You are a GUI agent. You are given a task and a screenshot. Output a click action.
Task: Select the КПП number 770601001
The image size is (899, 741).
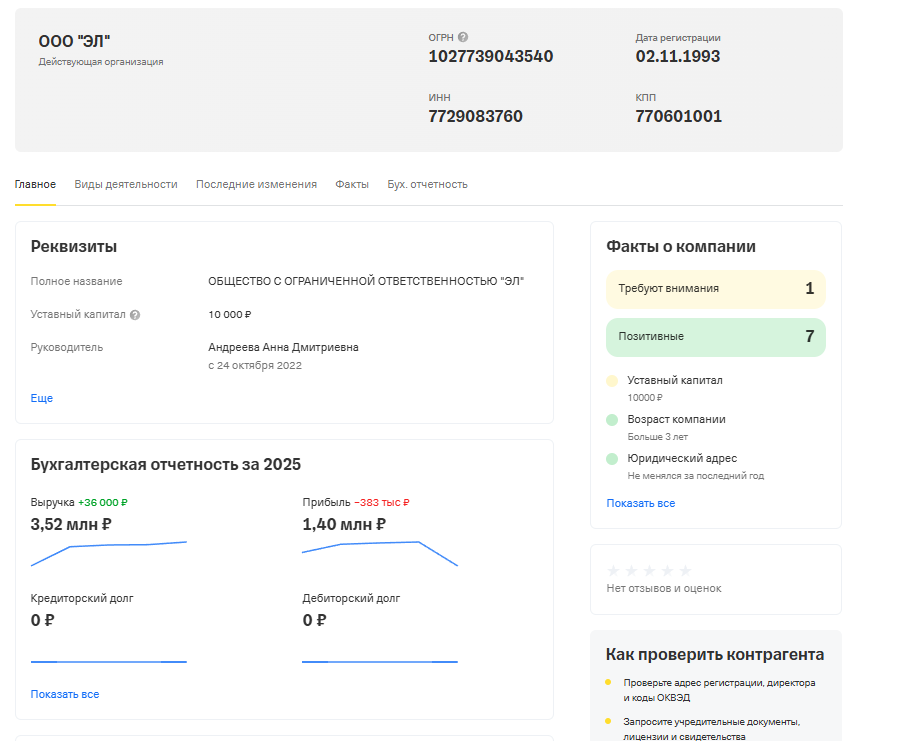(678, 116)
